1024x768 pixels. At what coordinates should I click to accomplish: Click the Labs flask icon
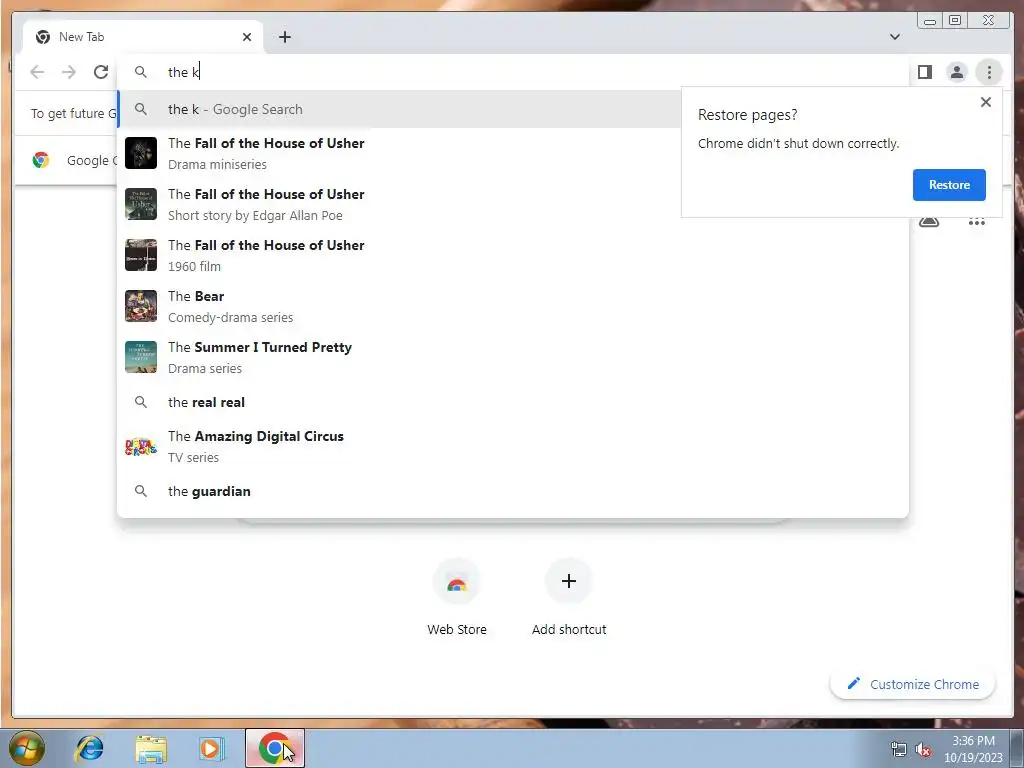tap(929, 222)
